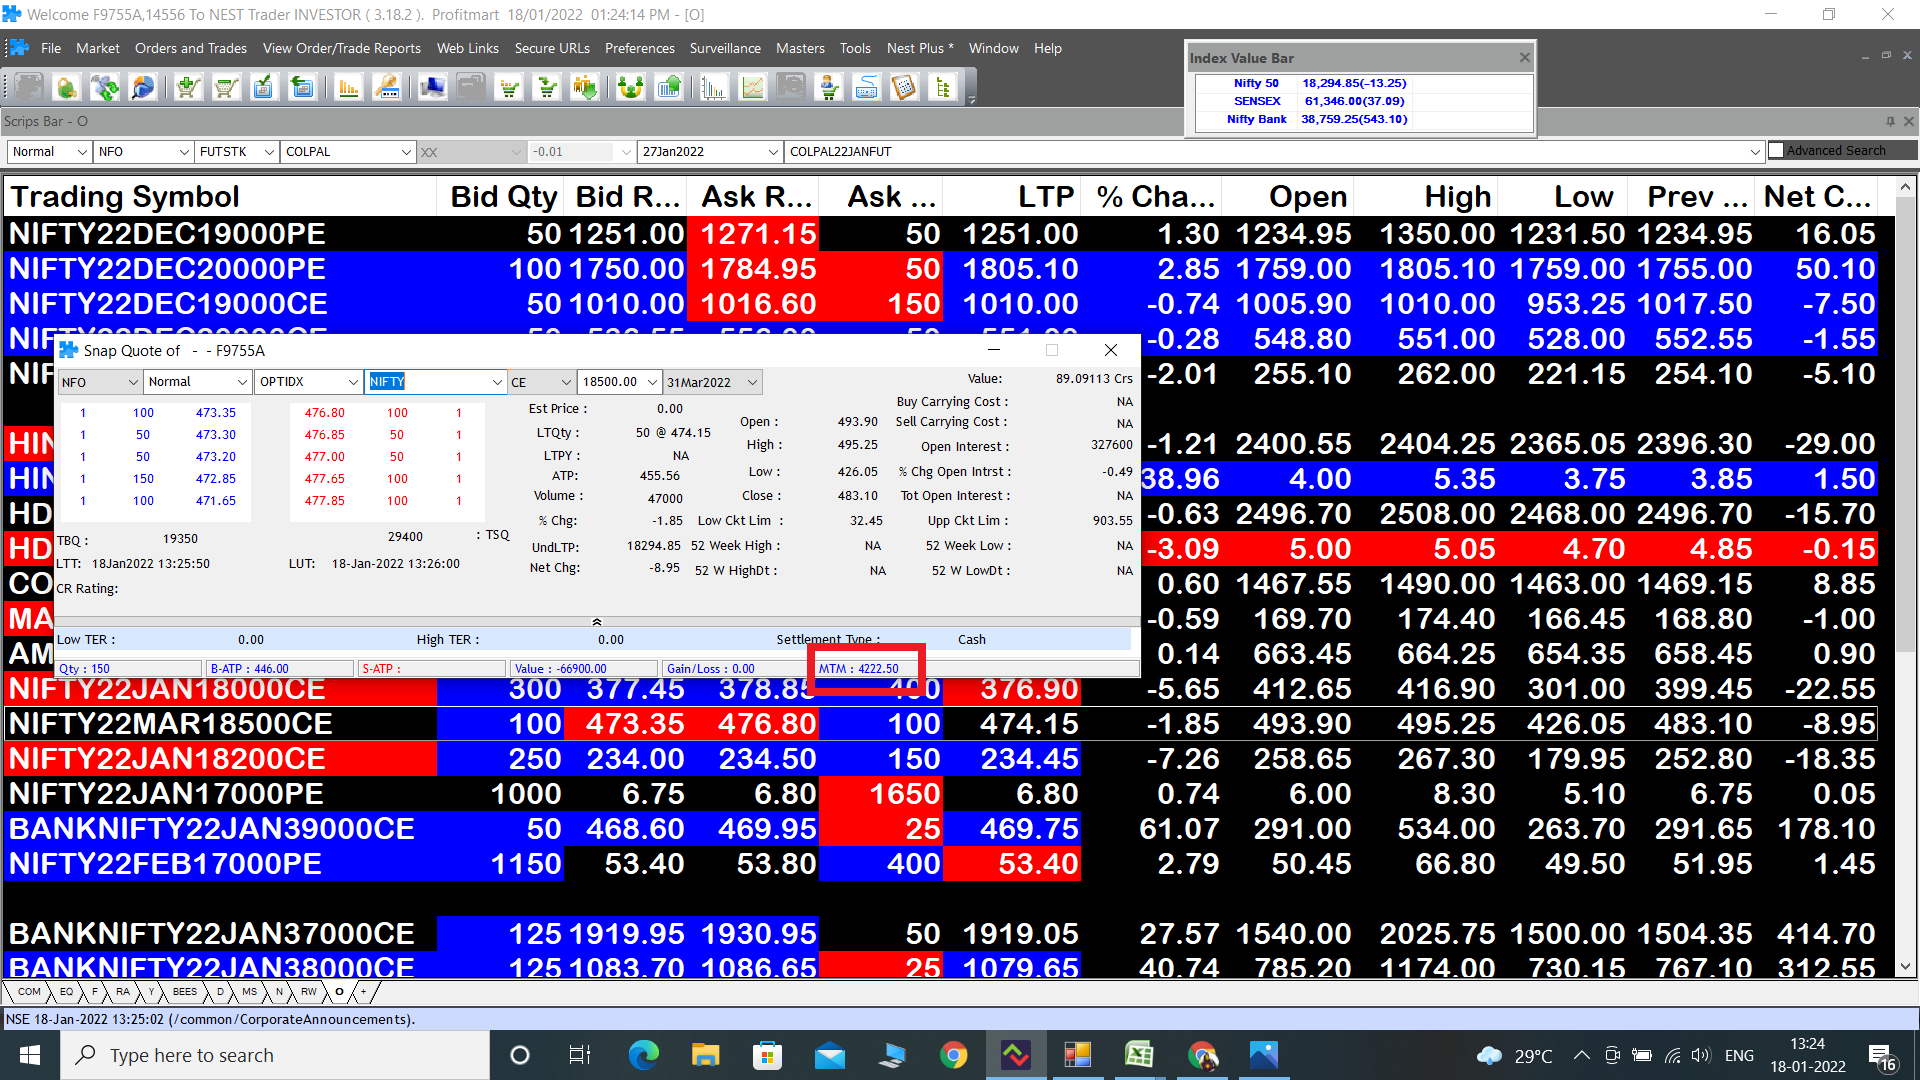
Task: Click the orange people with down arrow icon
Action: tap(586, 88)
